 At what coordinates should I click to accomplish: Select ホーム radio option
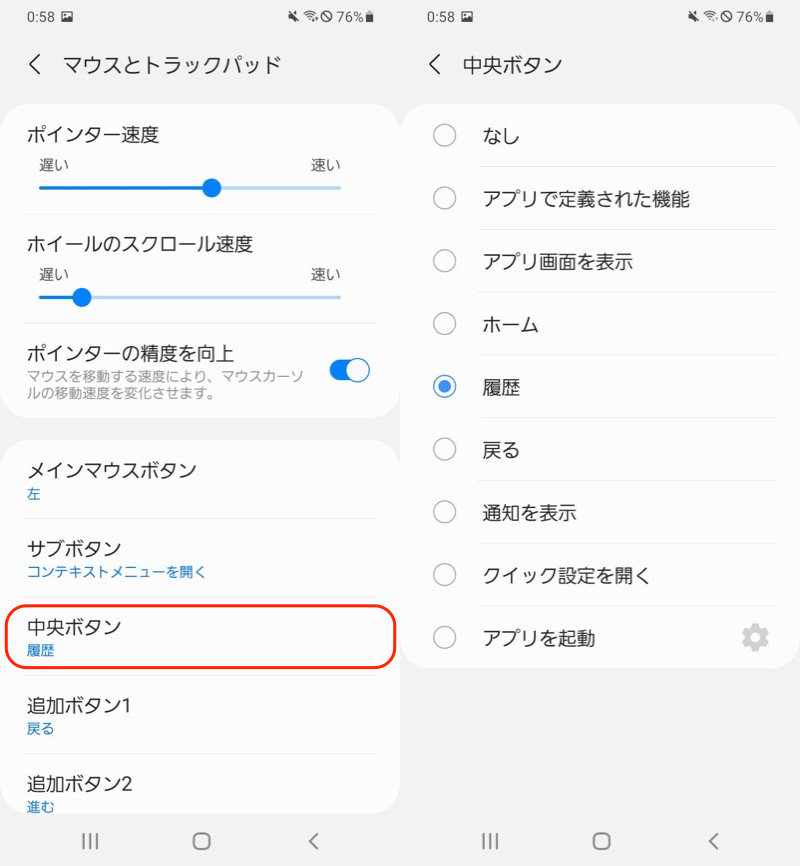point(445,324)
